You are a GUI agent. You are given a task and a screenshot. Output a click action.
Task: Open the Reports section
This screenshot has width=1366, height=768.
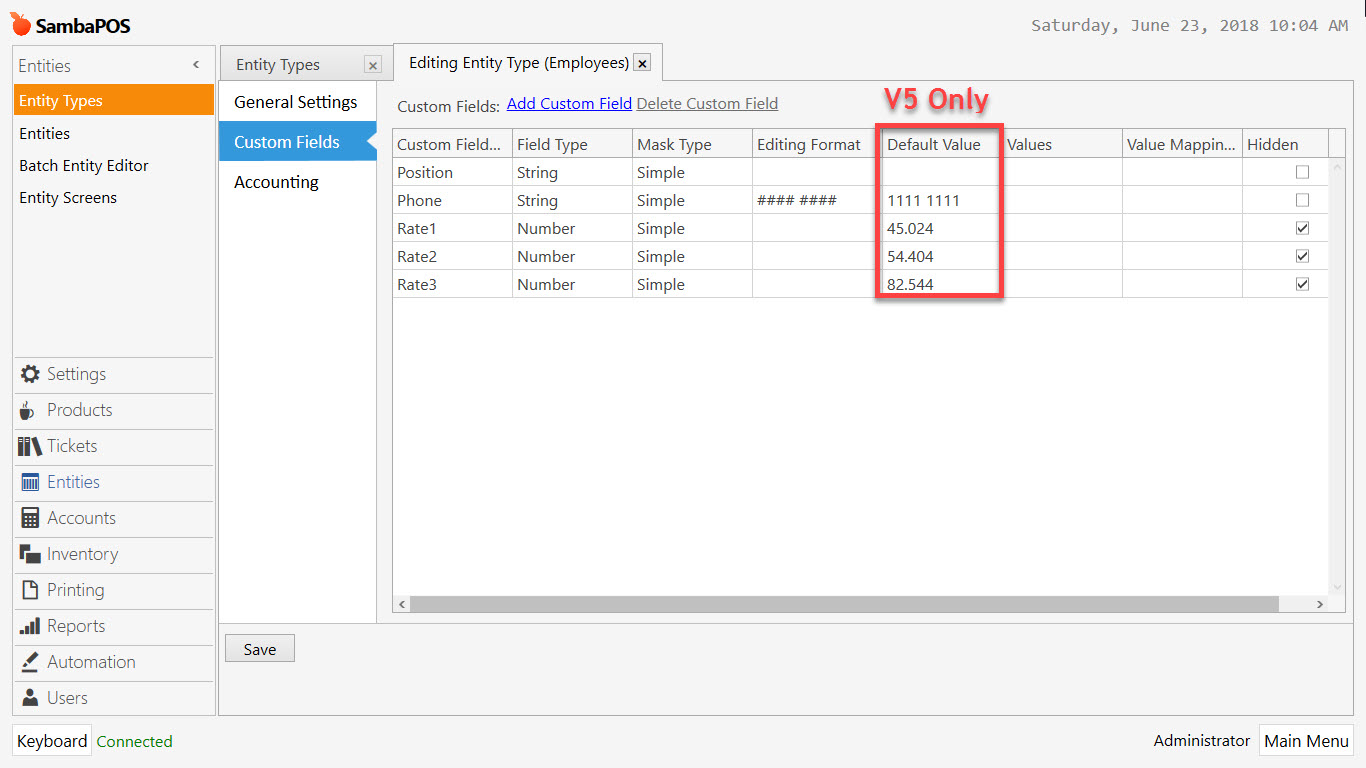[x=75, y=627]
